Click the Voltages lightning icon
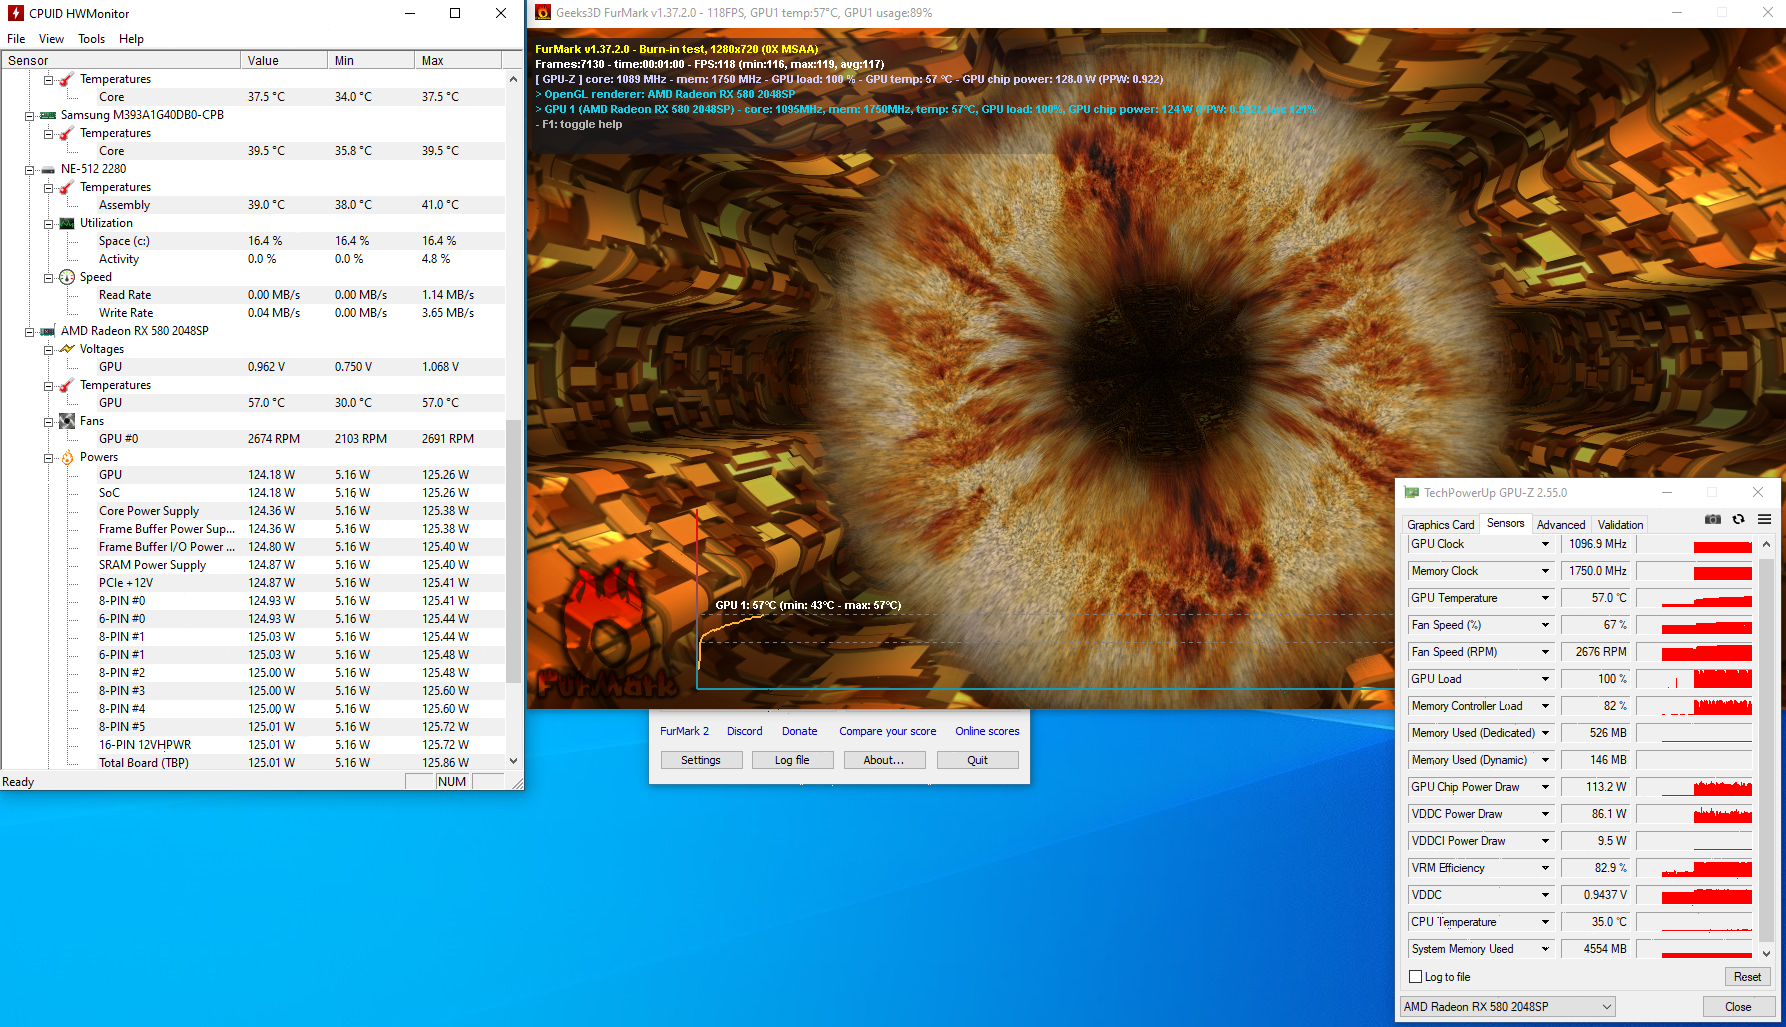This screenshot has width=1786, height=1027. click(67, 349)
